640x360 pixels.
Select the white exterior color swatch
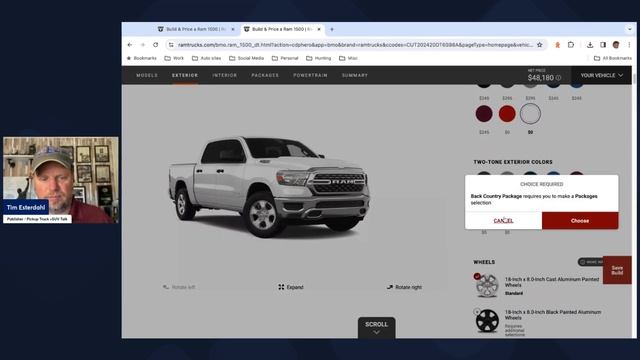tap(530, 113)
